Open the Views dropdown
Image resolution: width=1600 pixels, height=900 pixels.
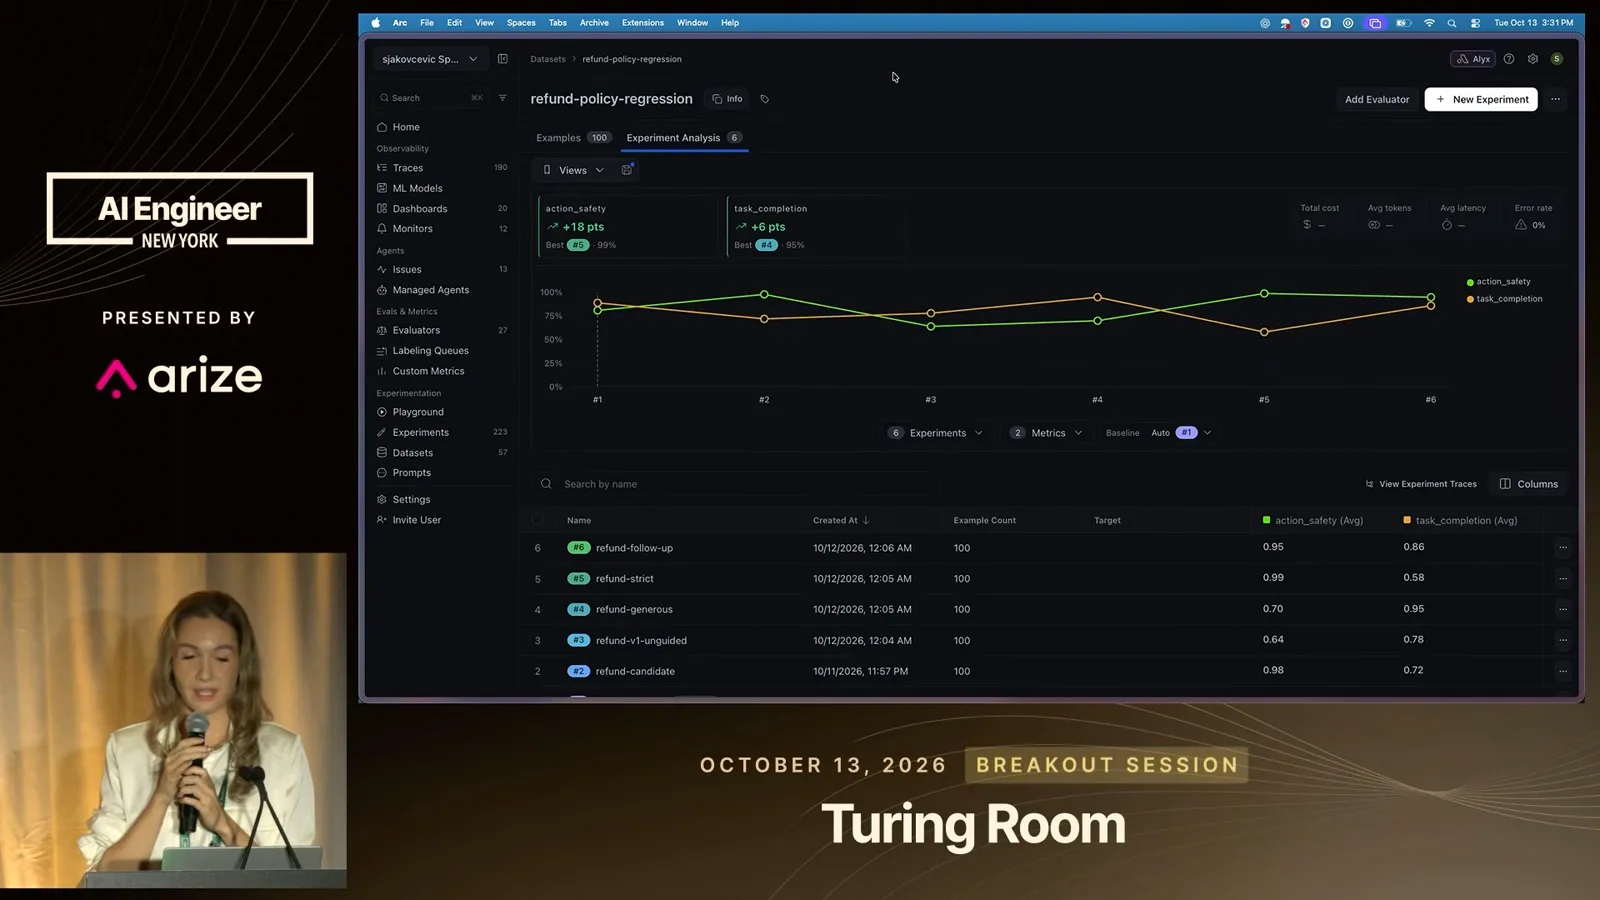(x=573, y=170)
